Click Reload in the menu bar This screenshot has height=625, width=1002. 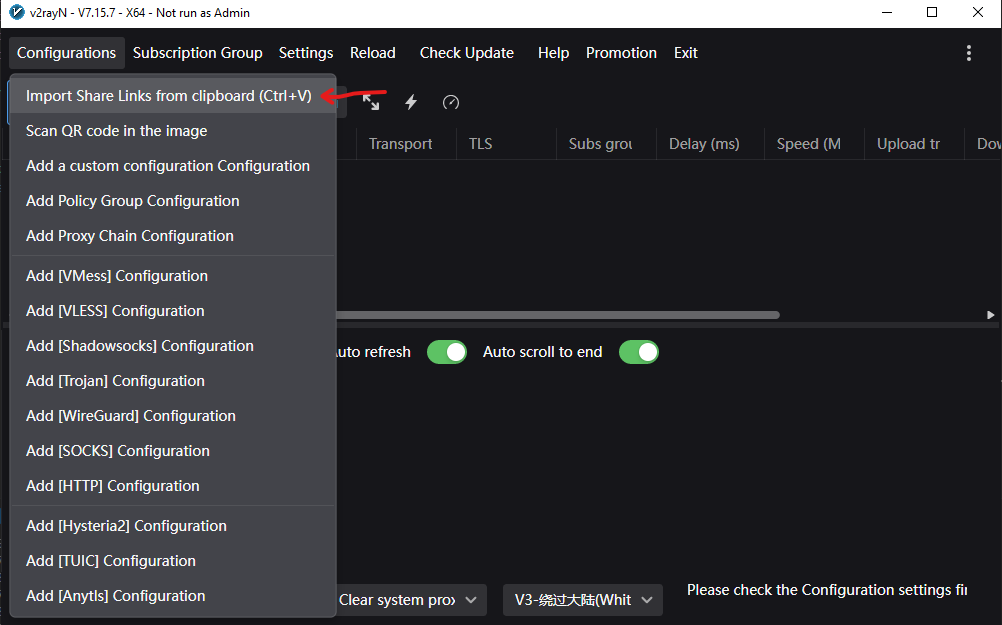point(372,53)
